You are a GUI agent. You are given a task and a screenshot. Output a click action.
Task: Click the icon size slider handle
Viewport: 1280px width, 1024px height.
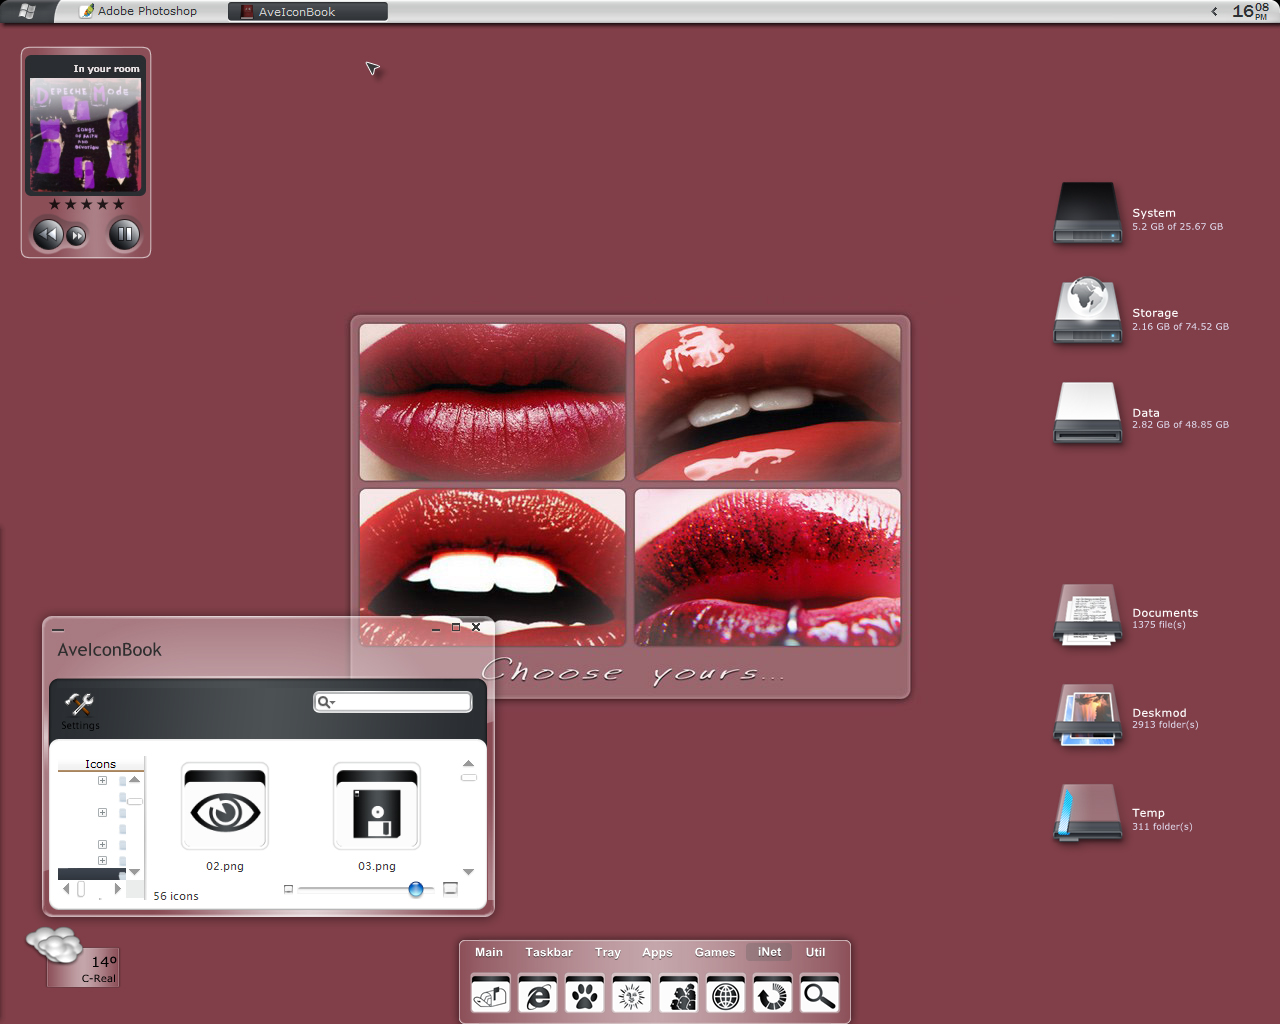click(416, 889)
